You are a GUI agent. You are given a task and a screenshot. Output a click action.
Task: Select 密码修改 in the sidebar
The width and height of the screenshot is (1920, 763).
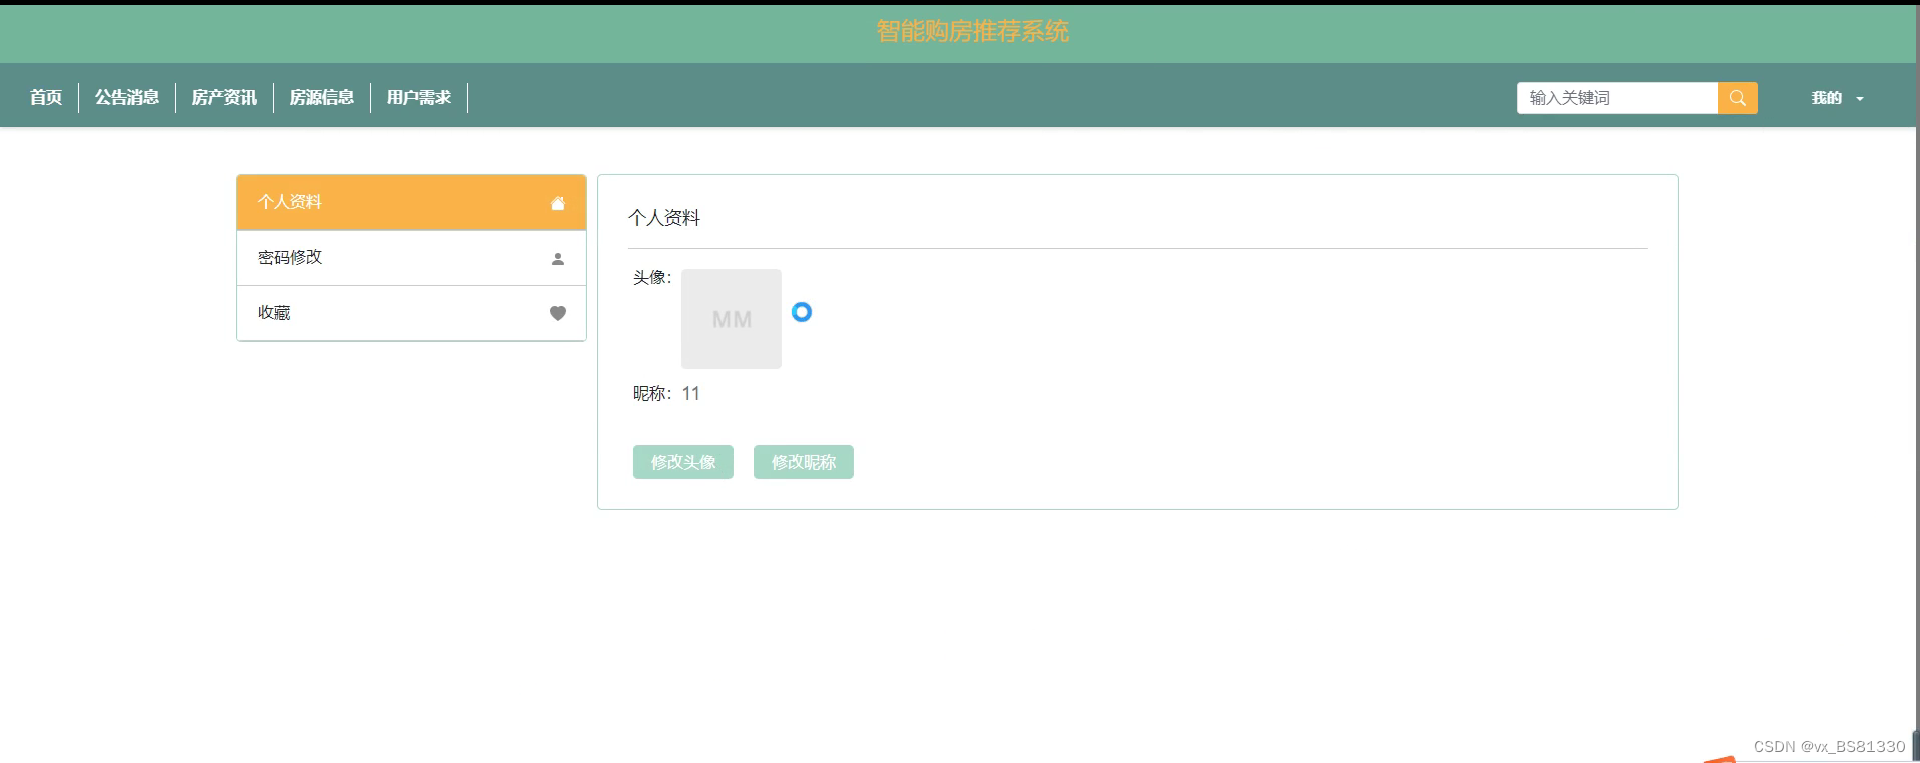tap(411, 258)
